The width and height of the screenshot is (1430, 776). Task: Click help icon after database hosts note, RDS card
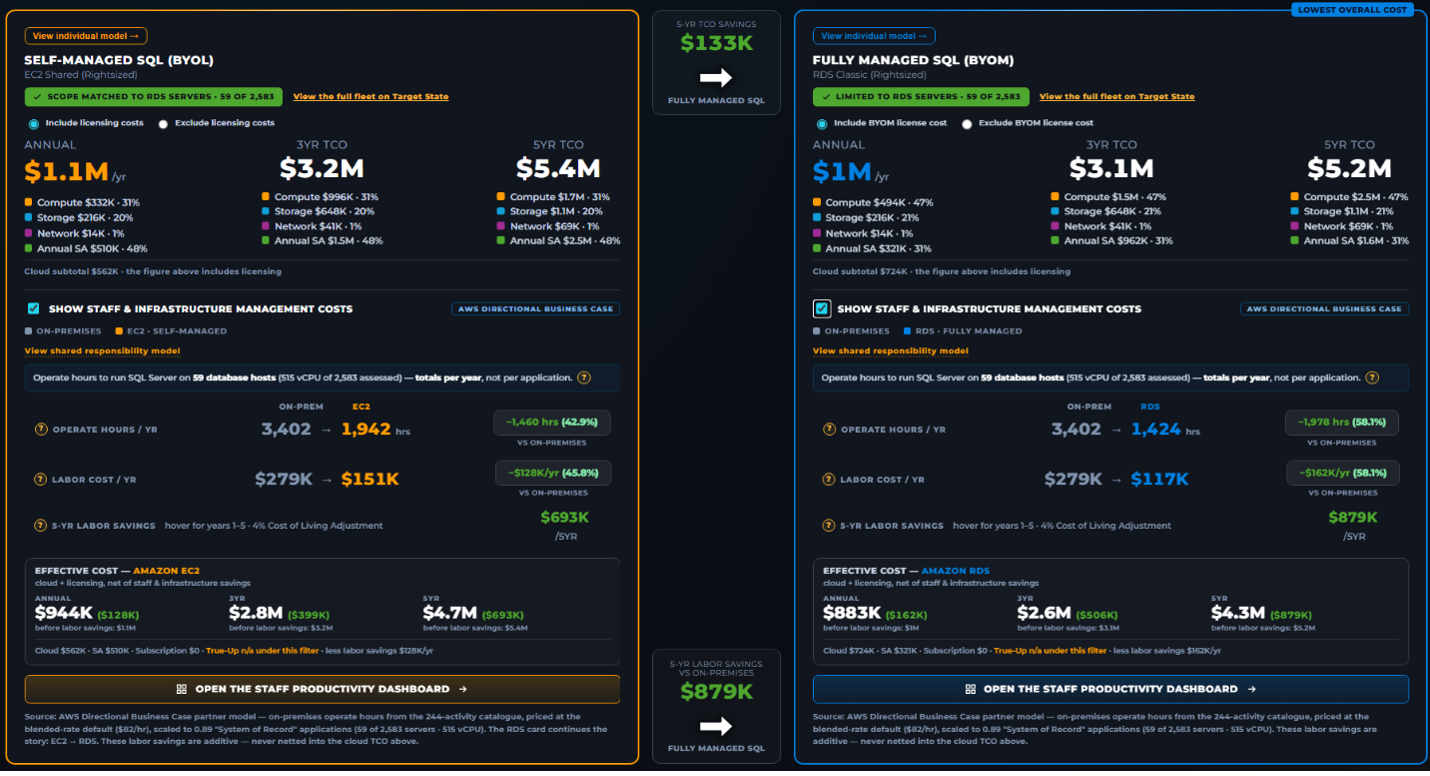coord(1372,378)
